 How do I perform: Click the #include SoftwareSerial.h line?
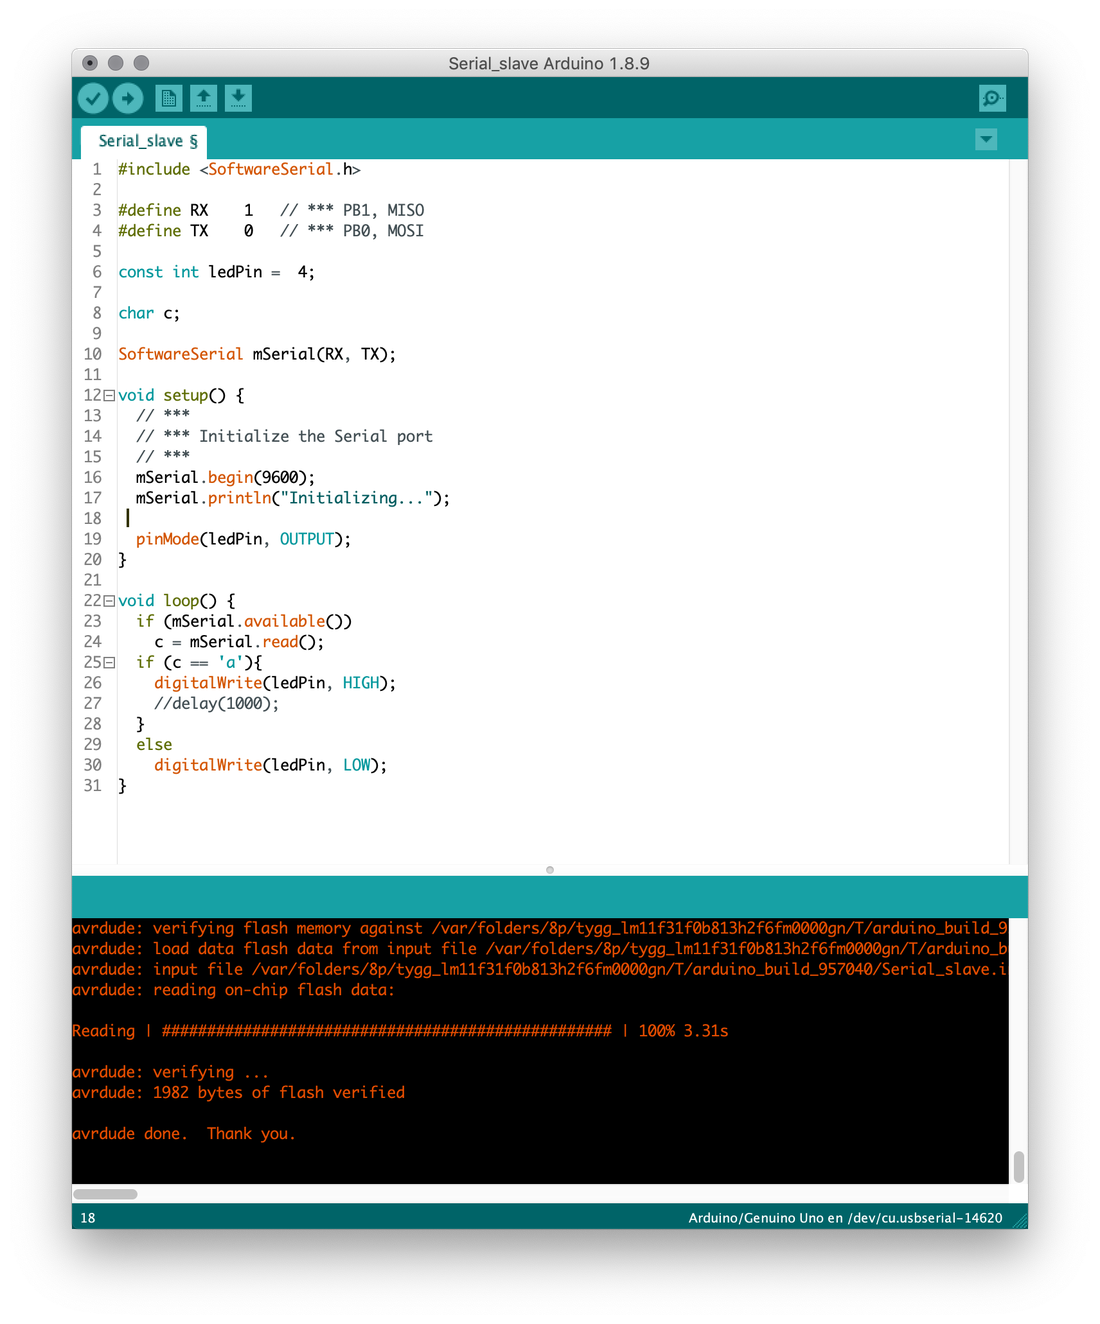pos(239,169)
